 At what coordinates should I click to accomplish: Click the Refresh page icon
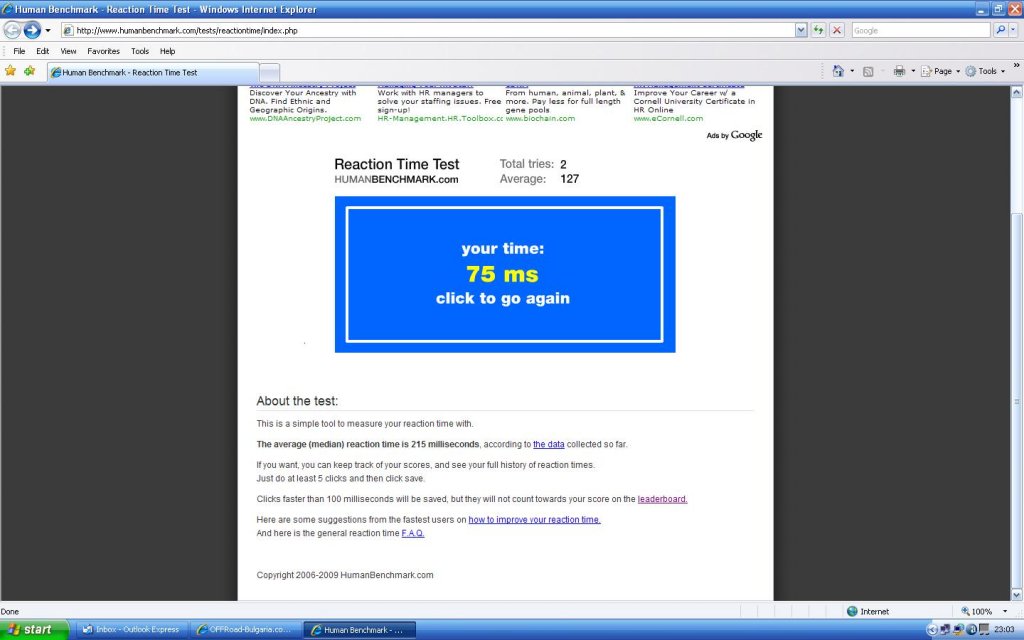[x=818, y=30]
